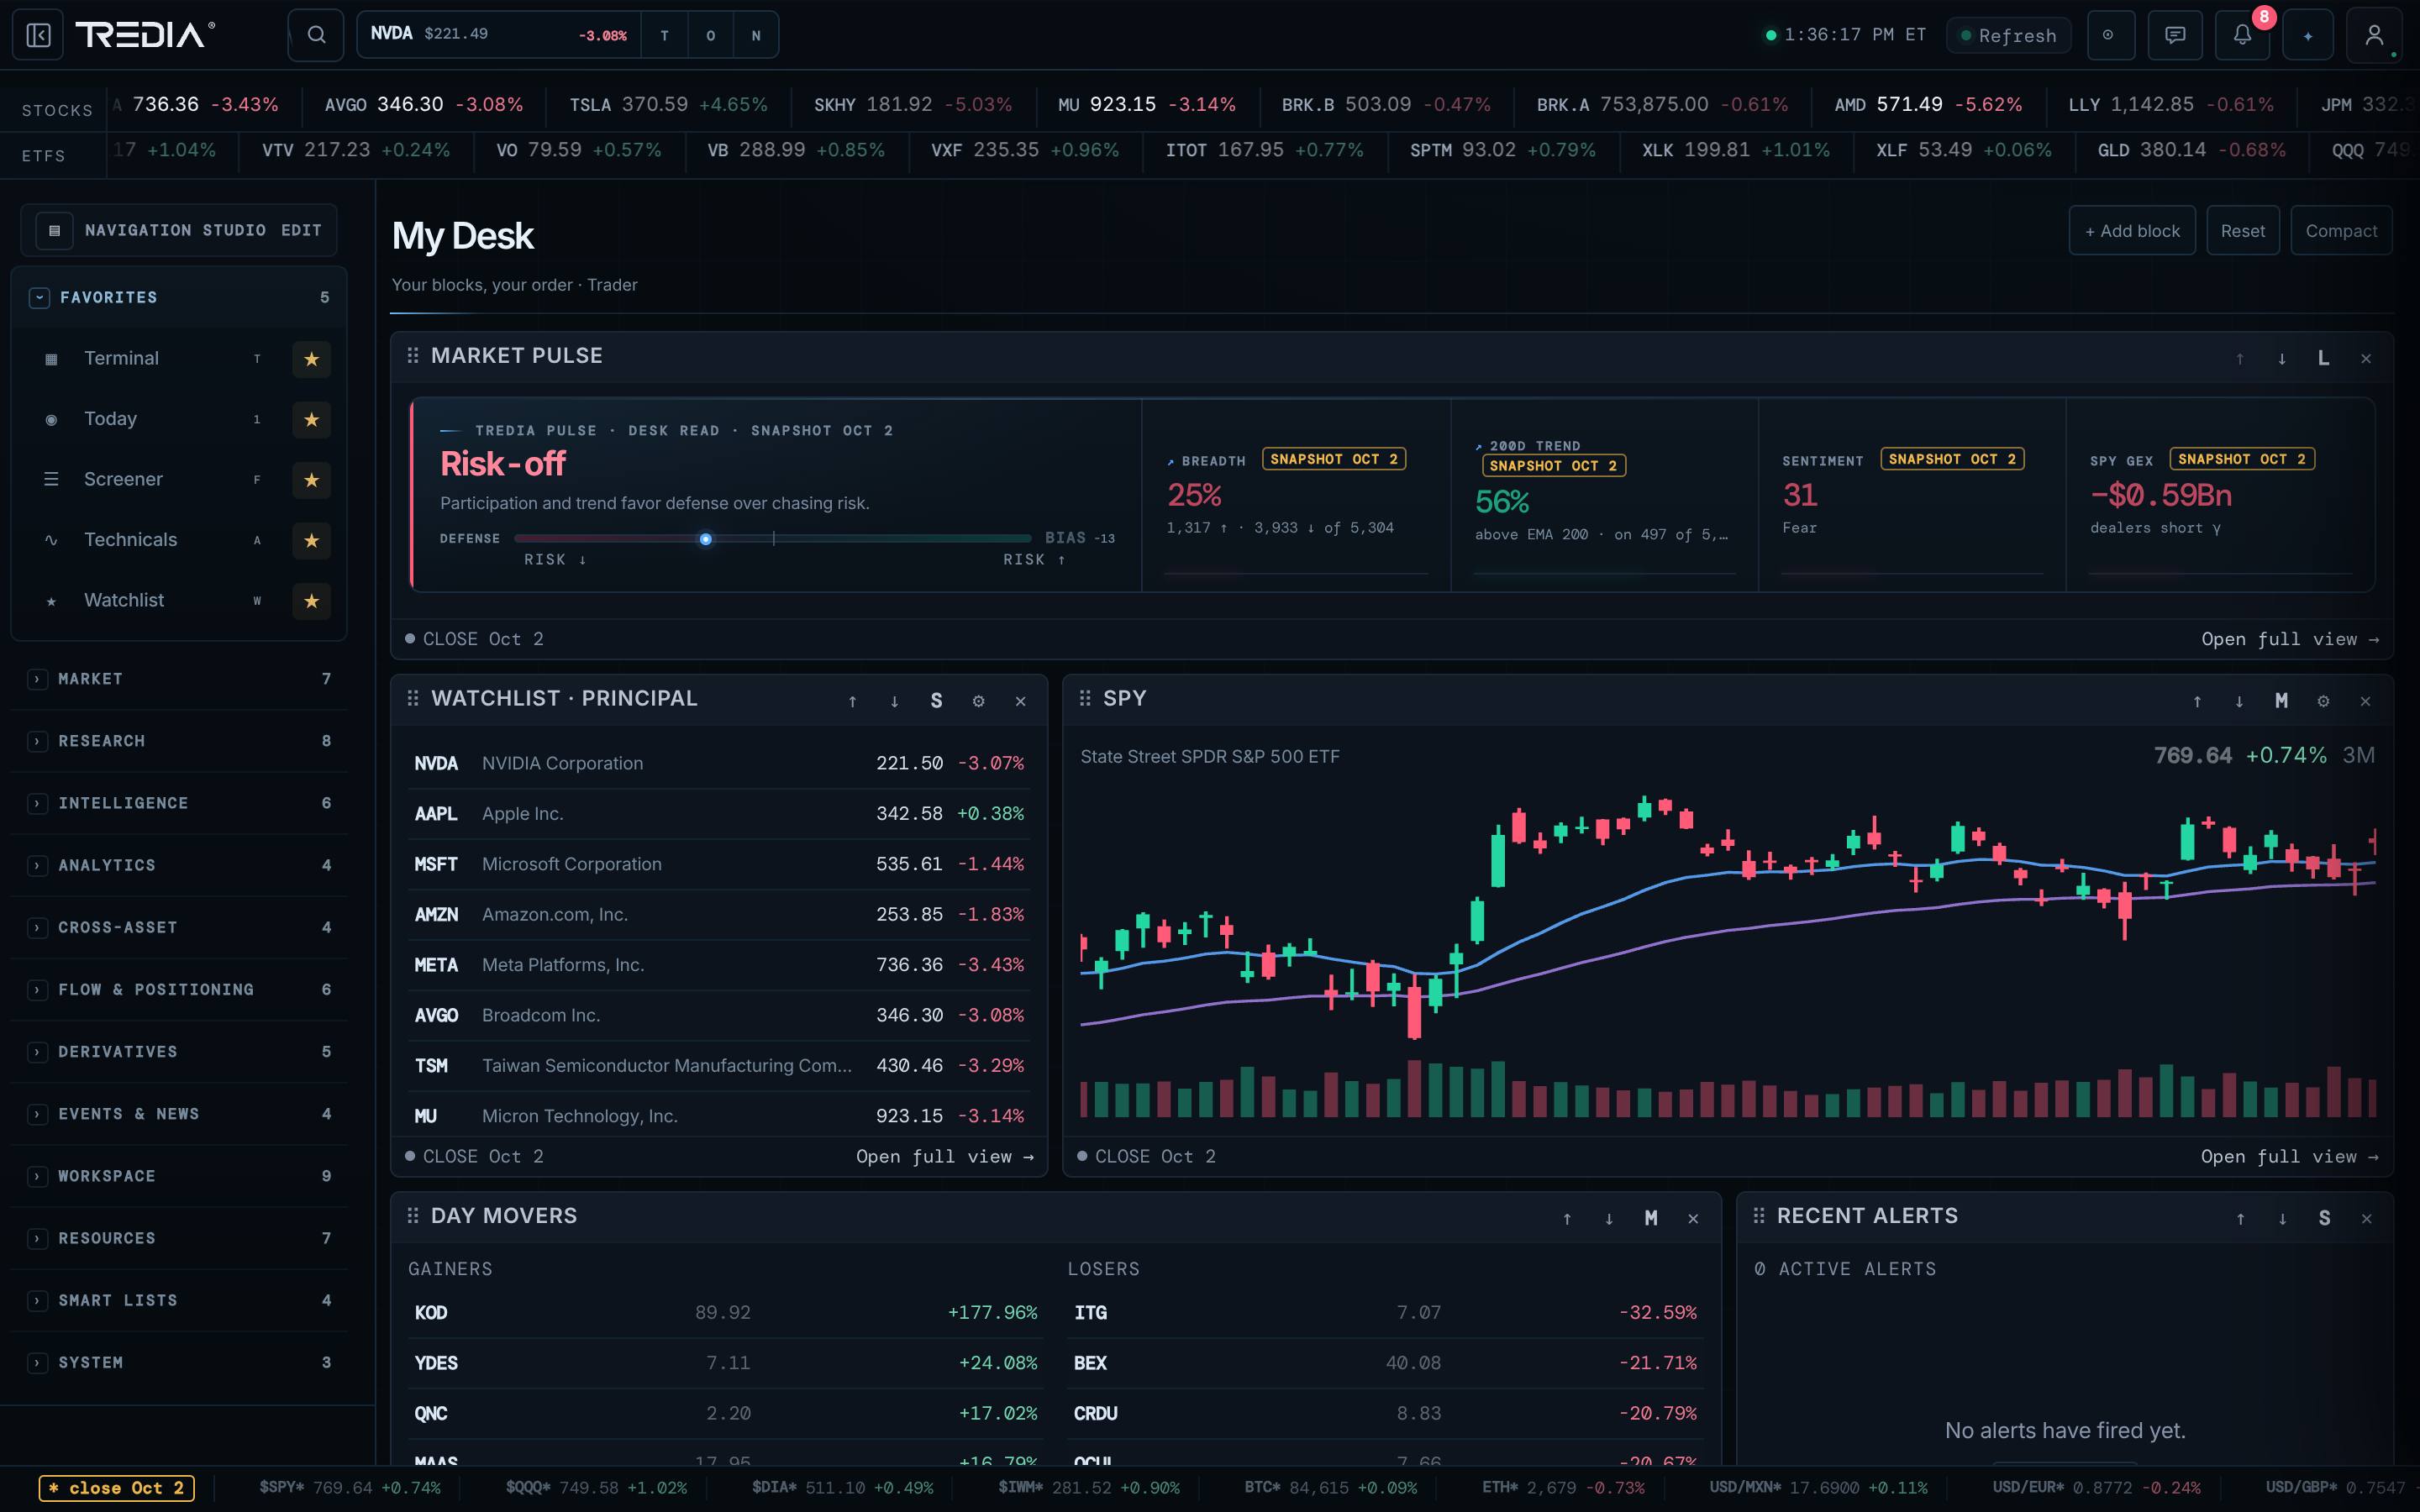Expand the Market section

180,679
